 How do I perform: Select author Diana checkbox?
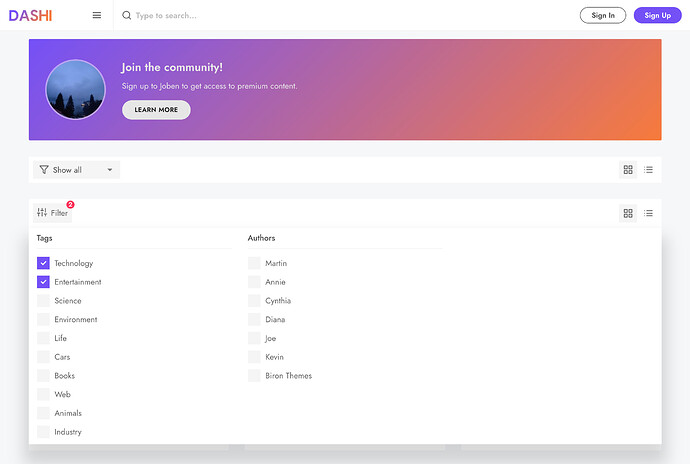point(254,319)
